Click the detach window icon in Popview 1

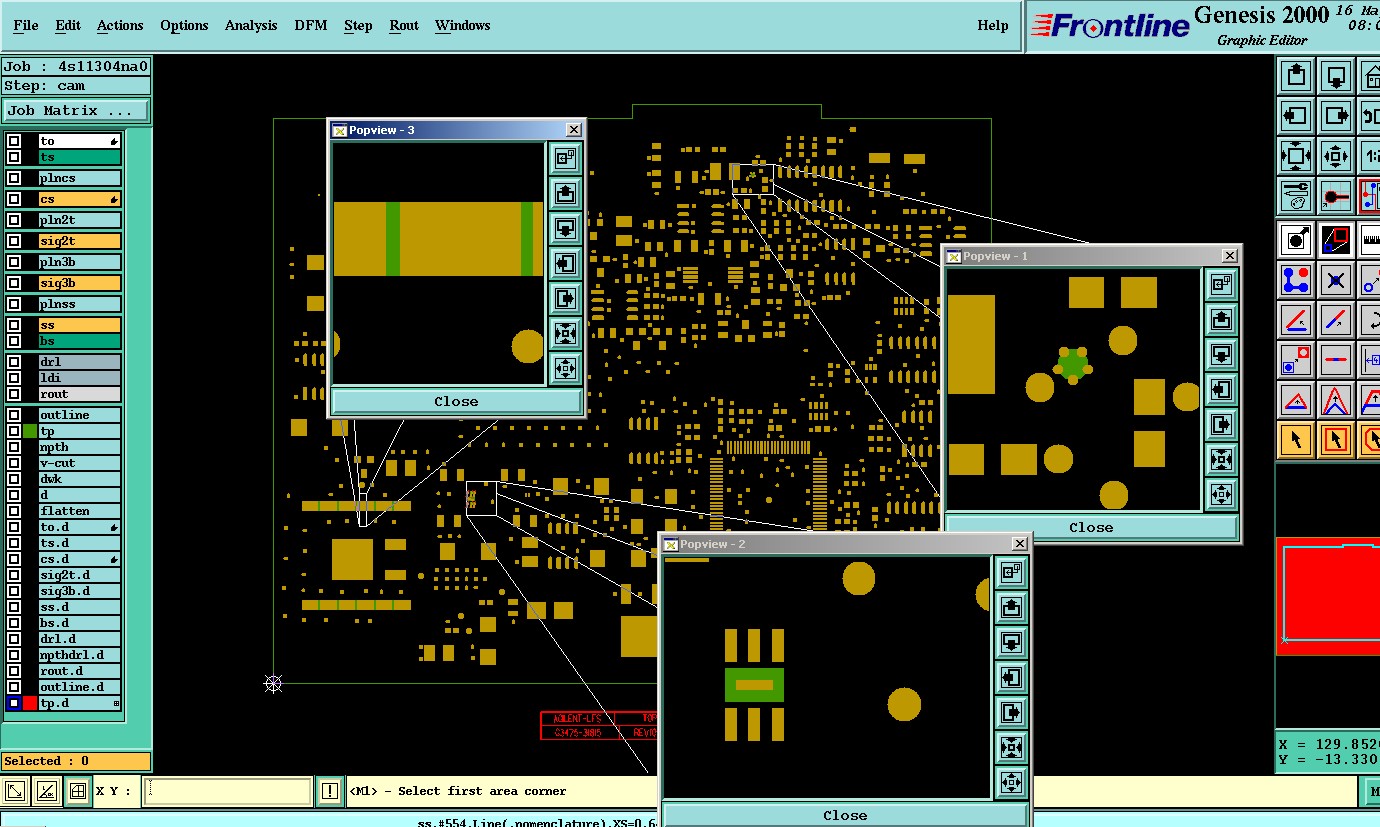(x=1221, y=284)
